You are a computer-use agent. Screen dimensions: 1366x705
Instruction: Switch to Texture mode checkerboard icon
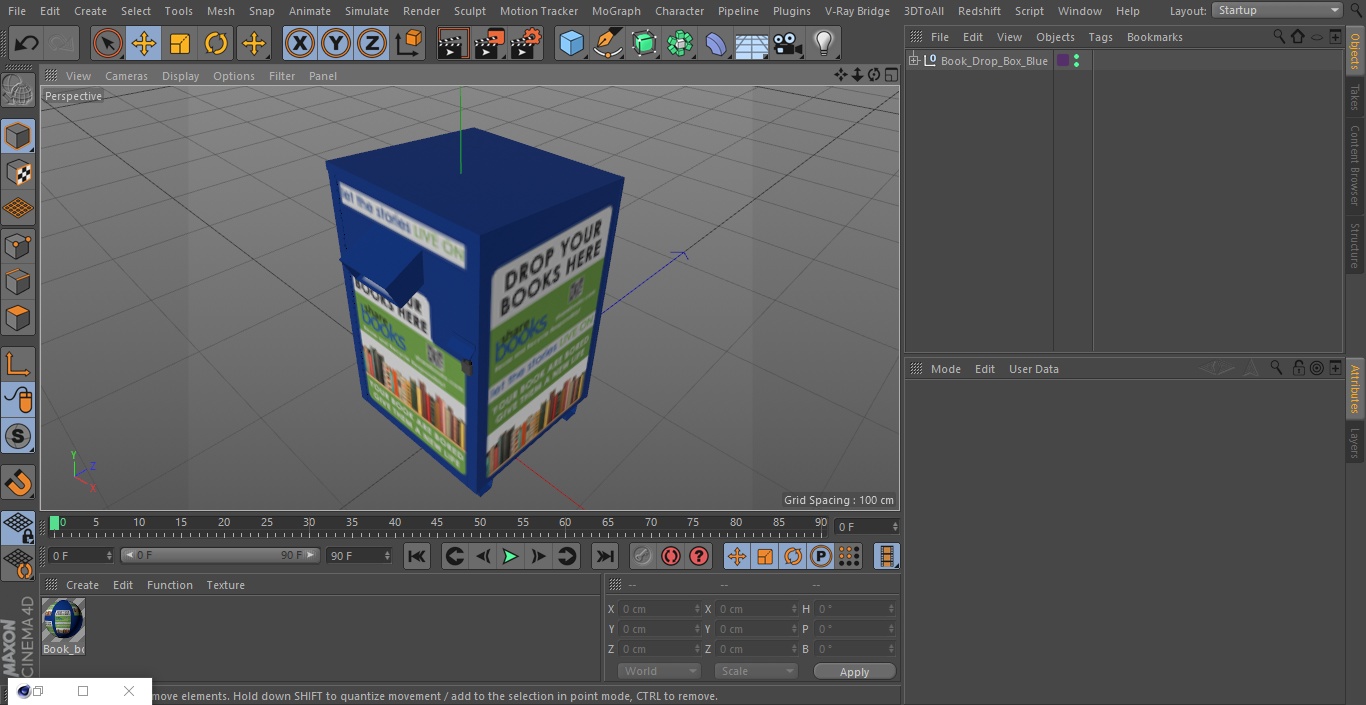(18, 172)
